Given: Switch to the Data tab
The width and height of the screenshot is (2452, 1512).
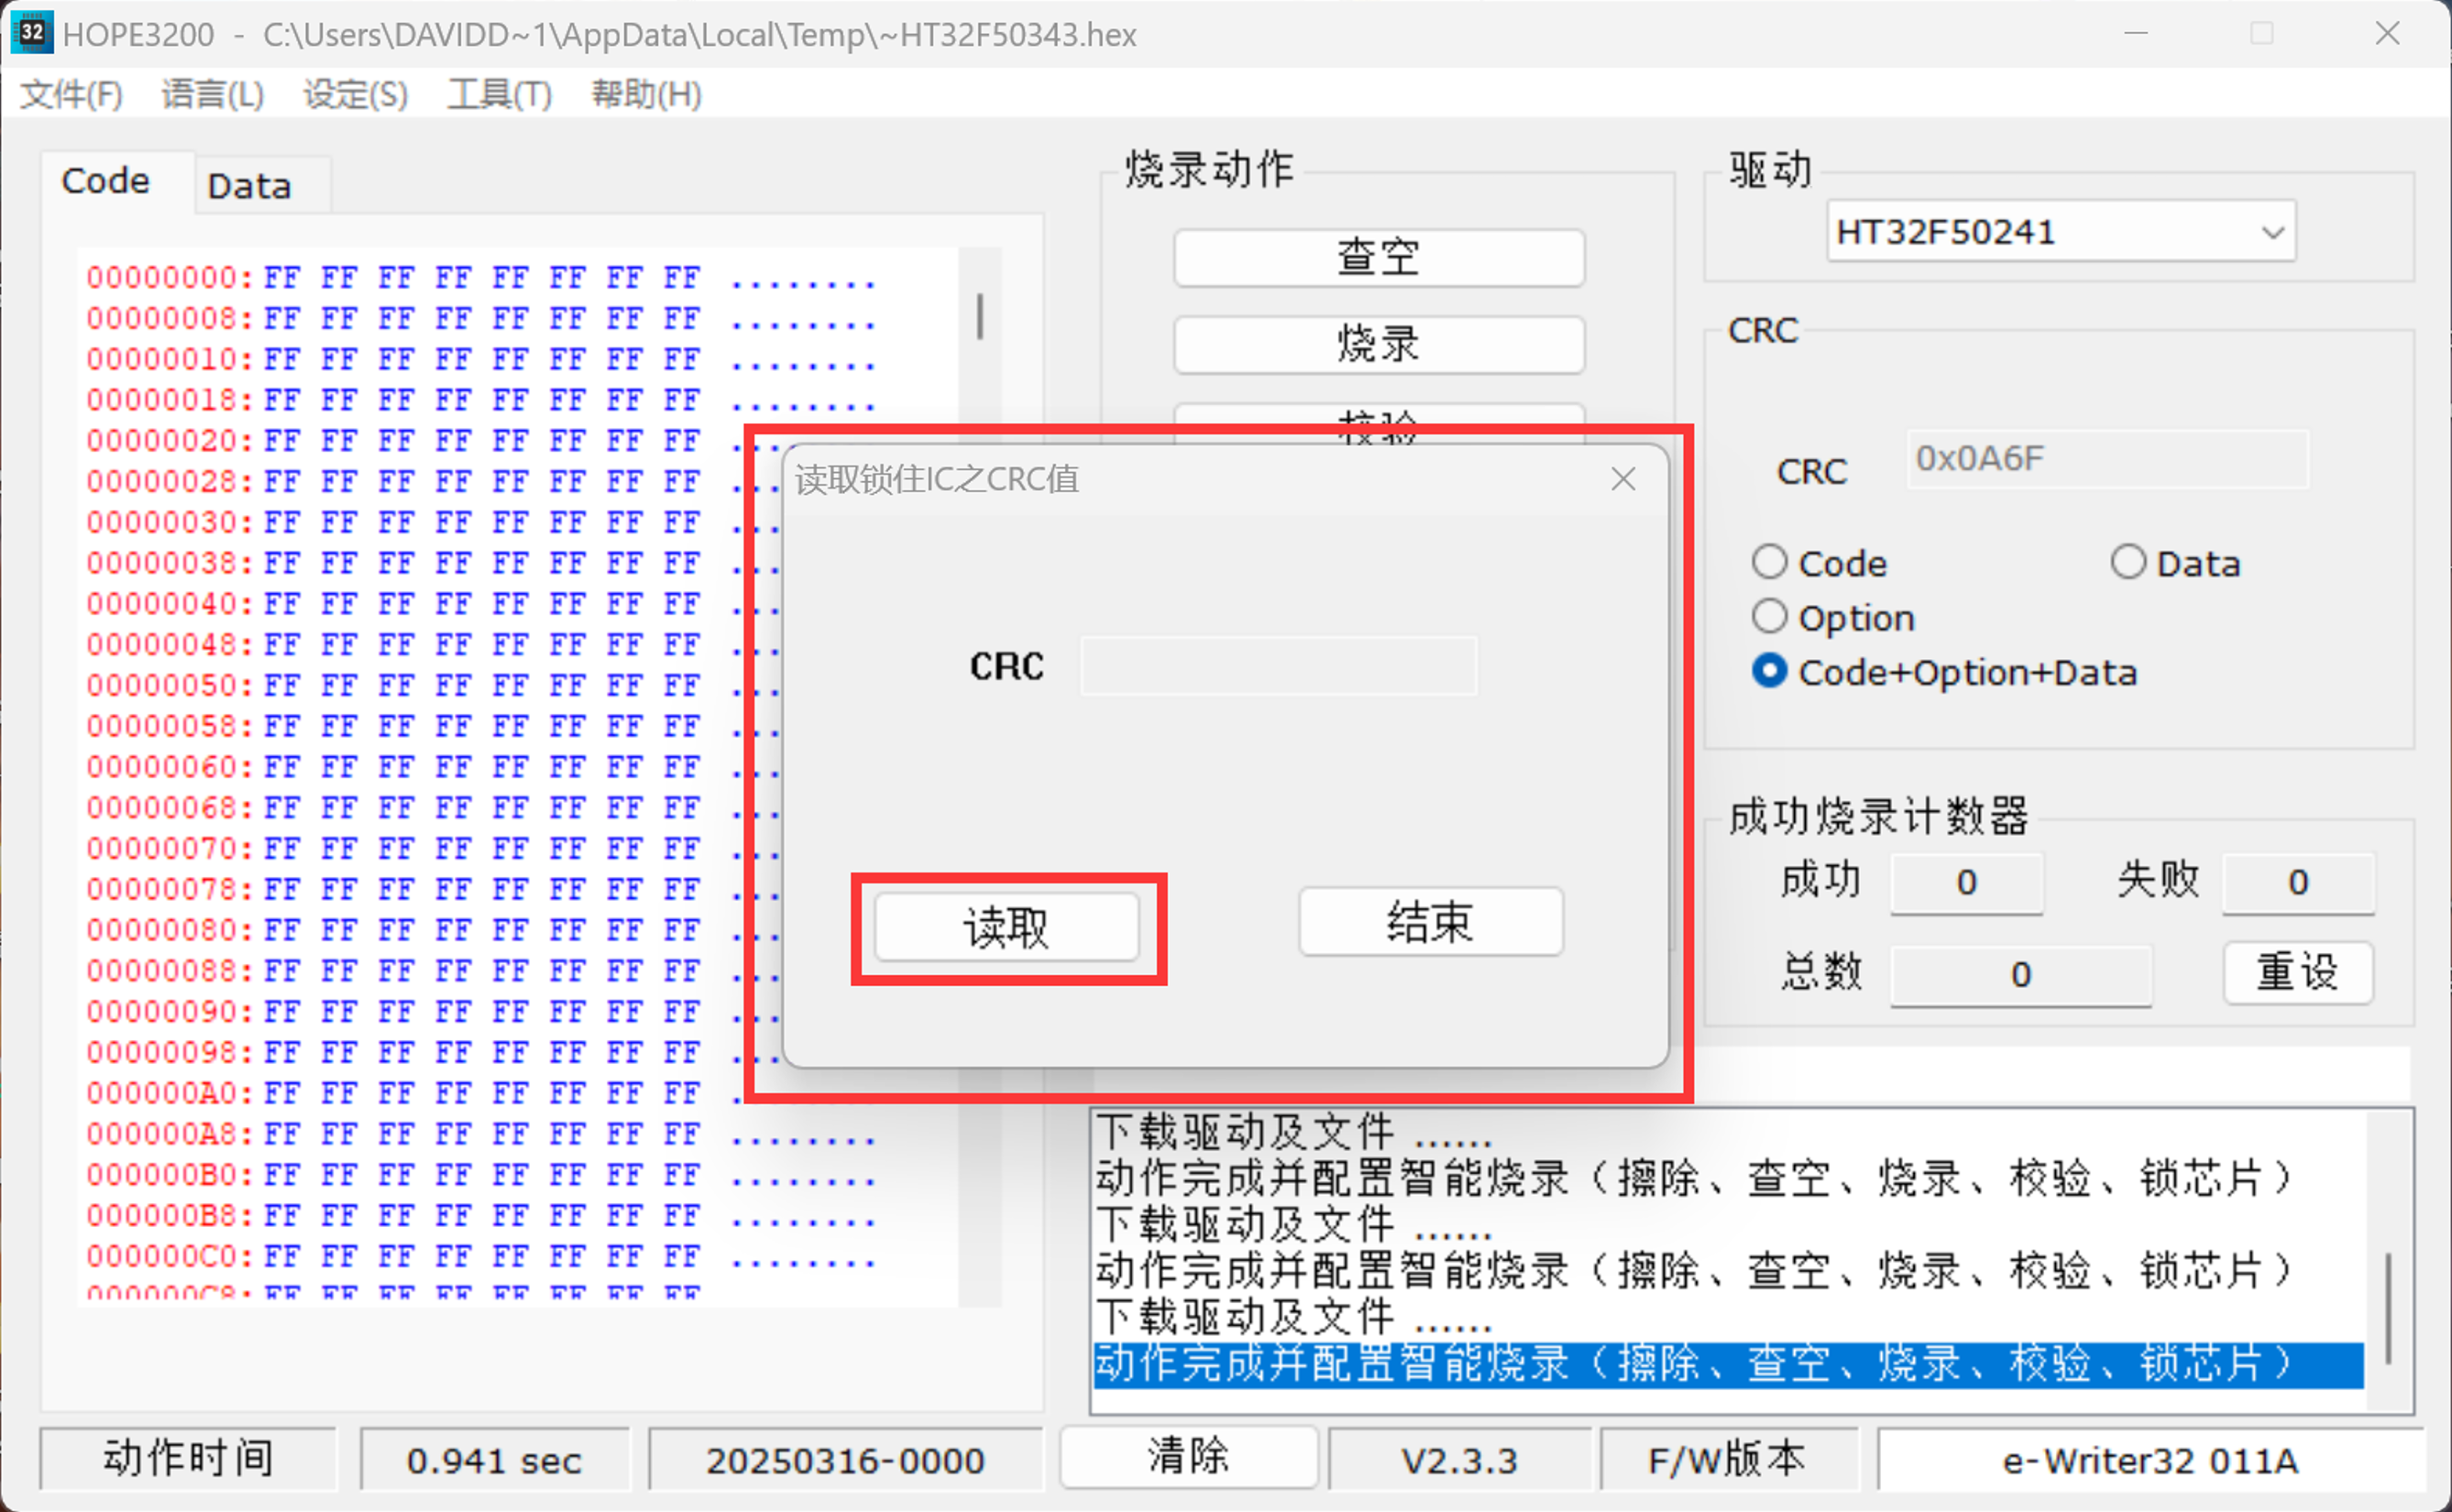Looking at the screenshot, I should [249, 186].
